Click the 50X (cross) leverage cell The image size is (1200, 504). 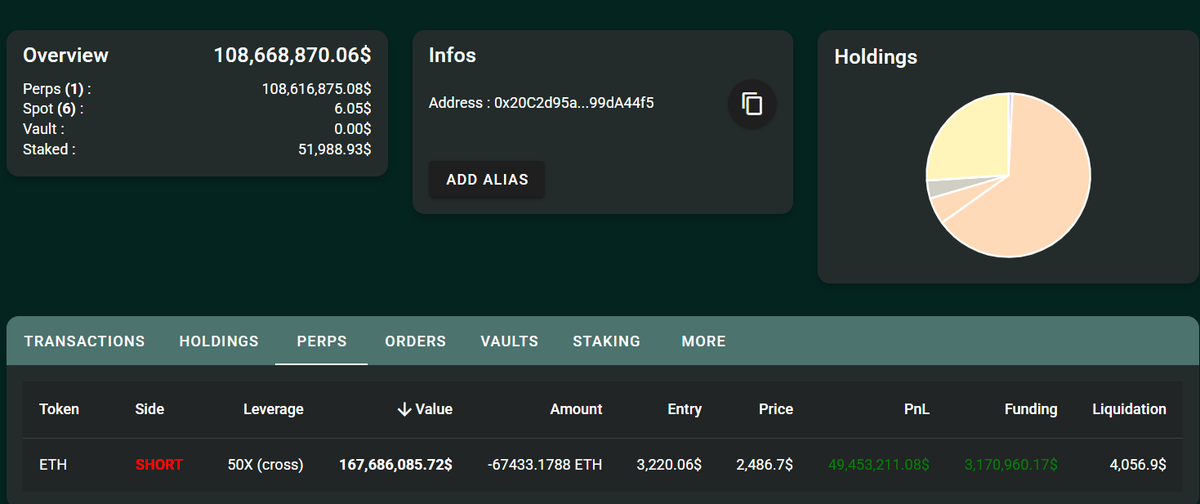pos(265,465)
